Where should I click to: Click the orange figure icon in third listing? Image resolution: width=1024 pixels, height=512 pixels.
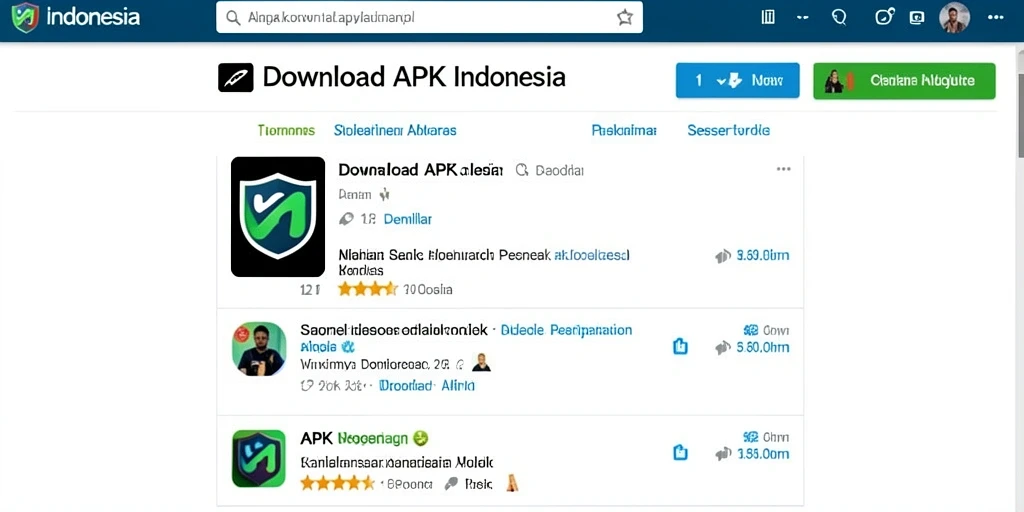coord(513,483)
